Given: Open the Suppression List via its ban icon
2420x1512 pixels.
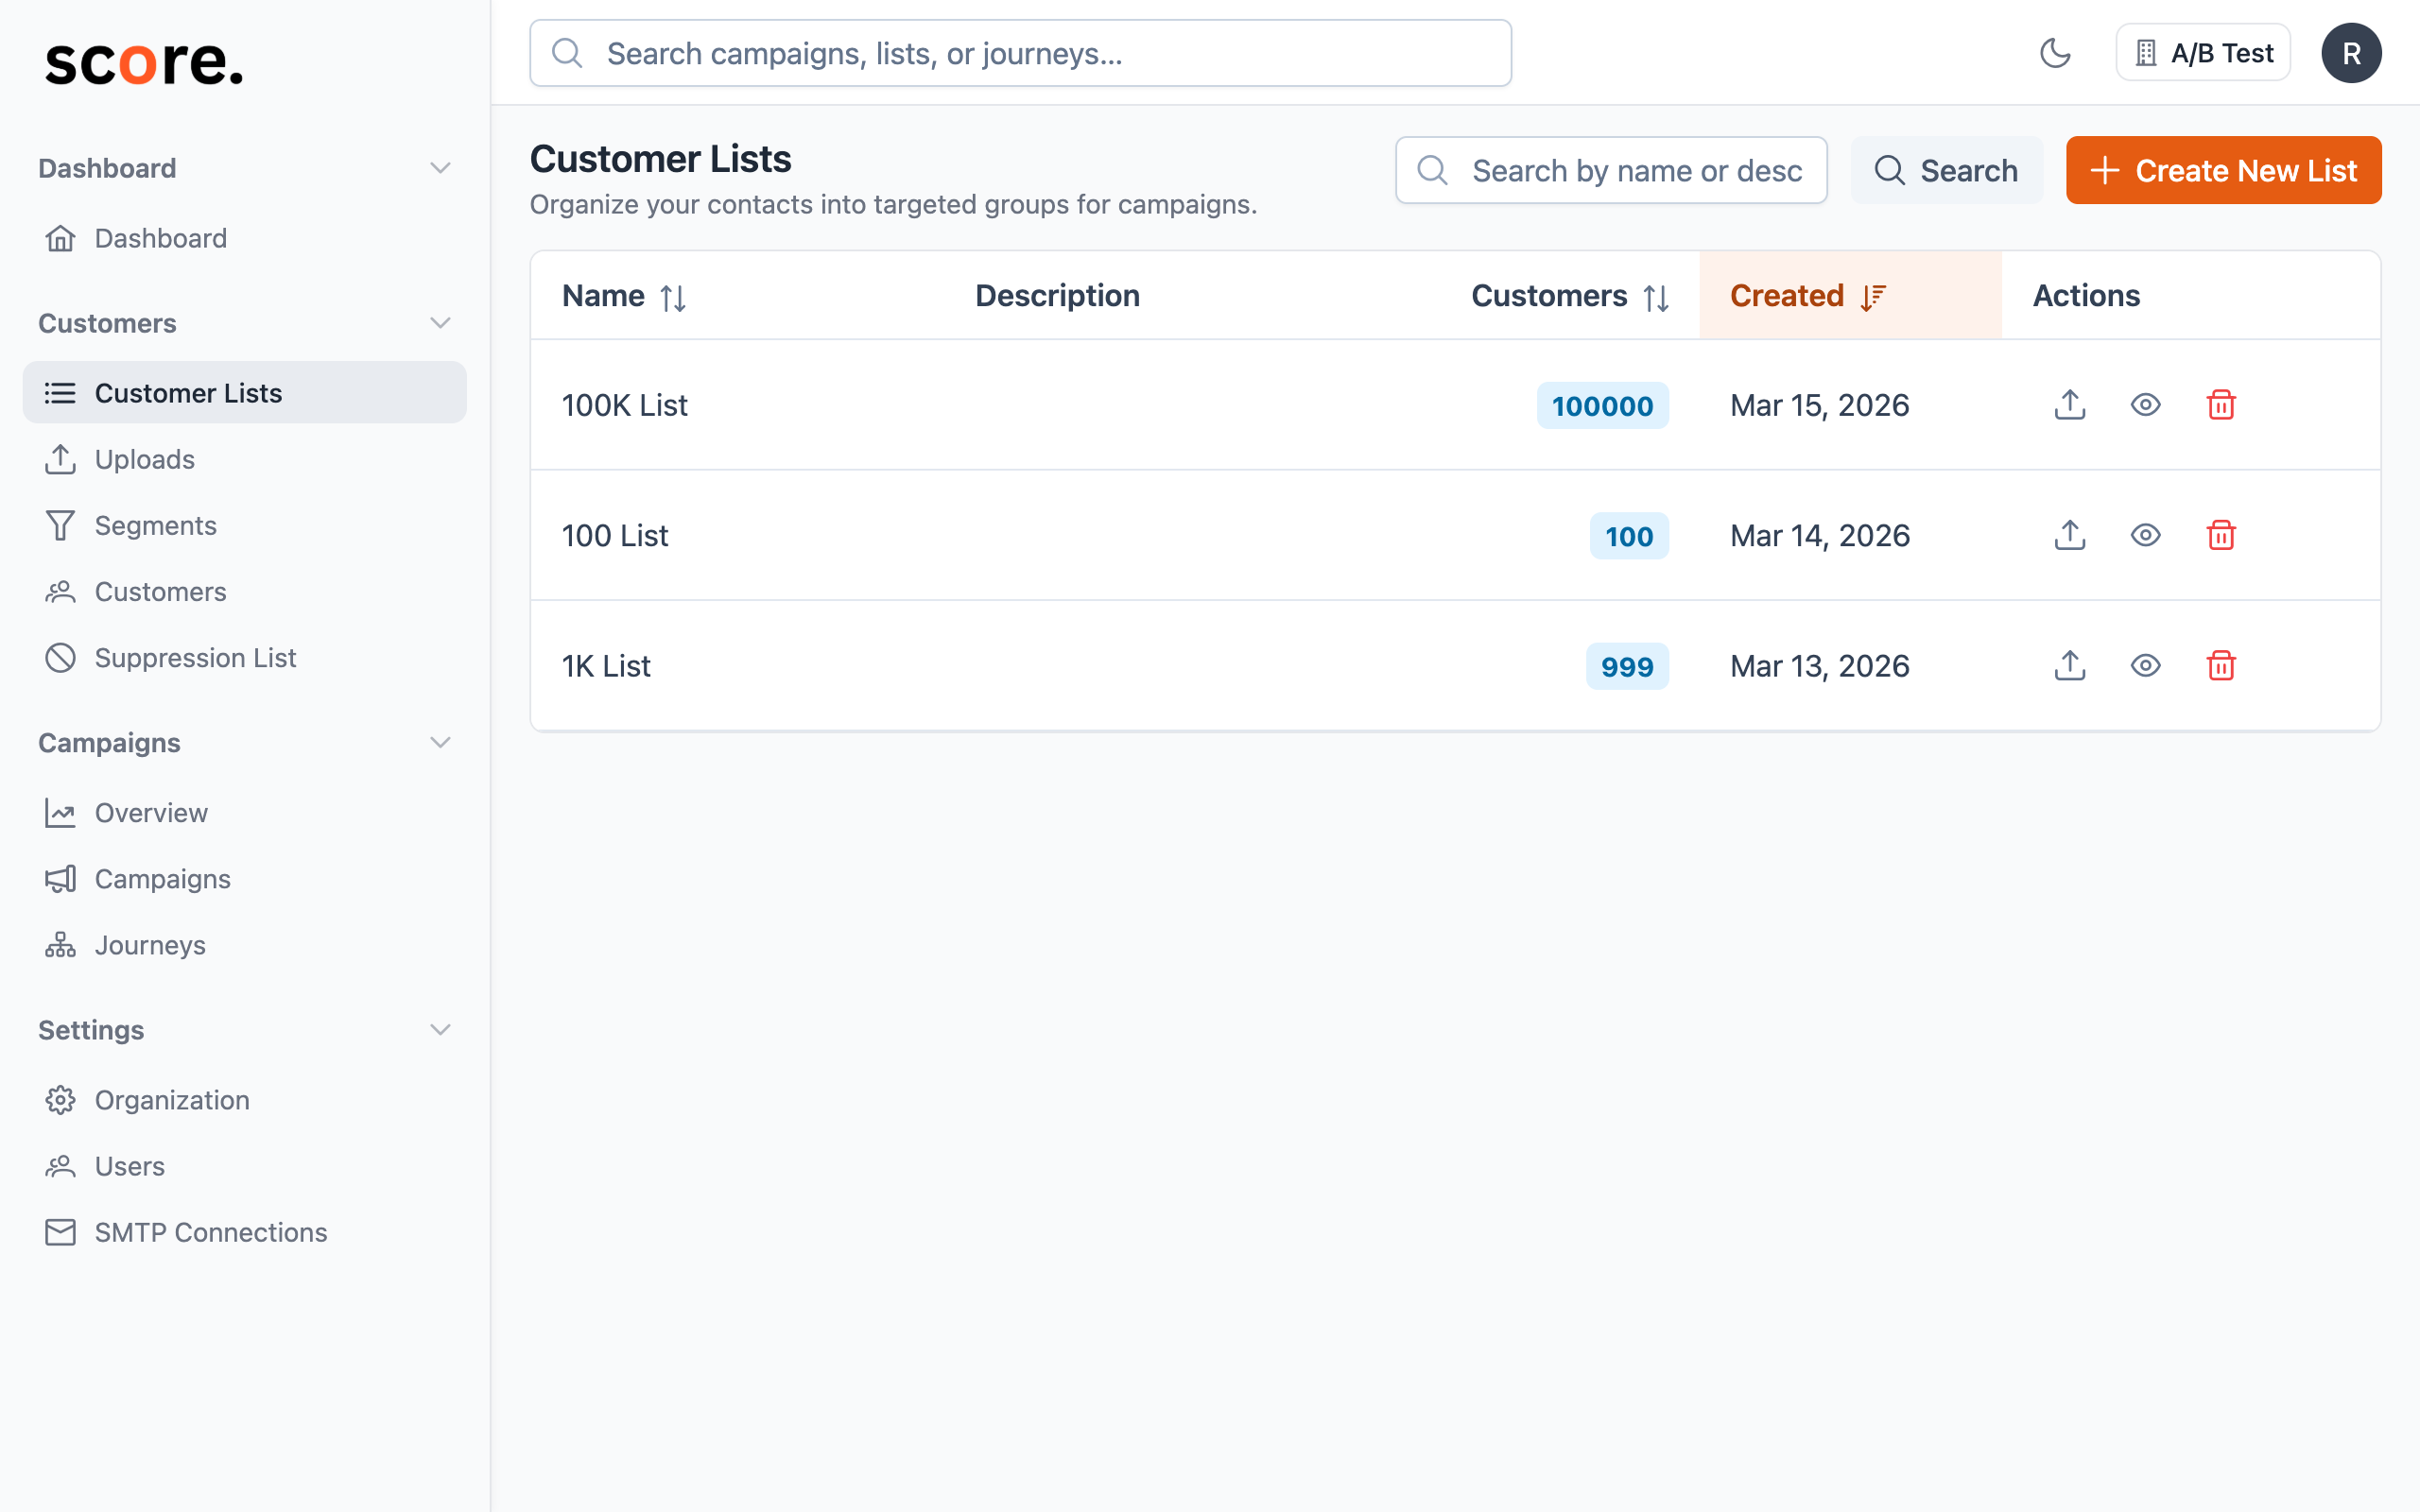Looking at the screenshot, I should pyautogui.click(x=60, y=657).
